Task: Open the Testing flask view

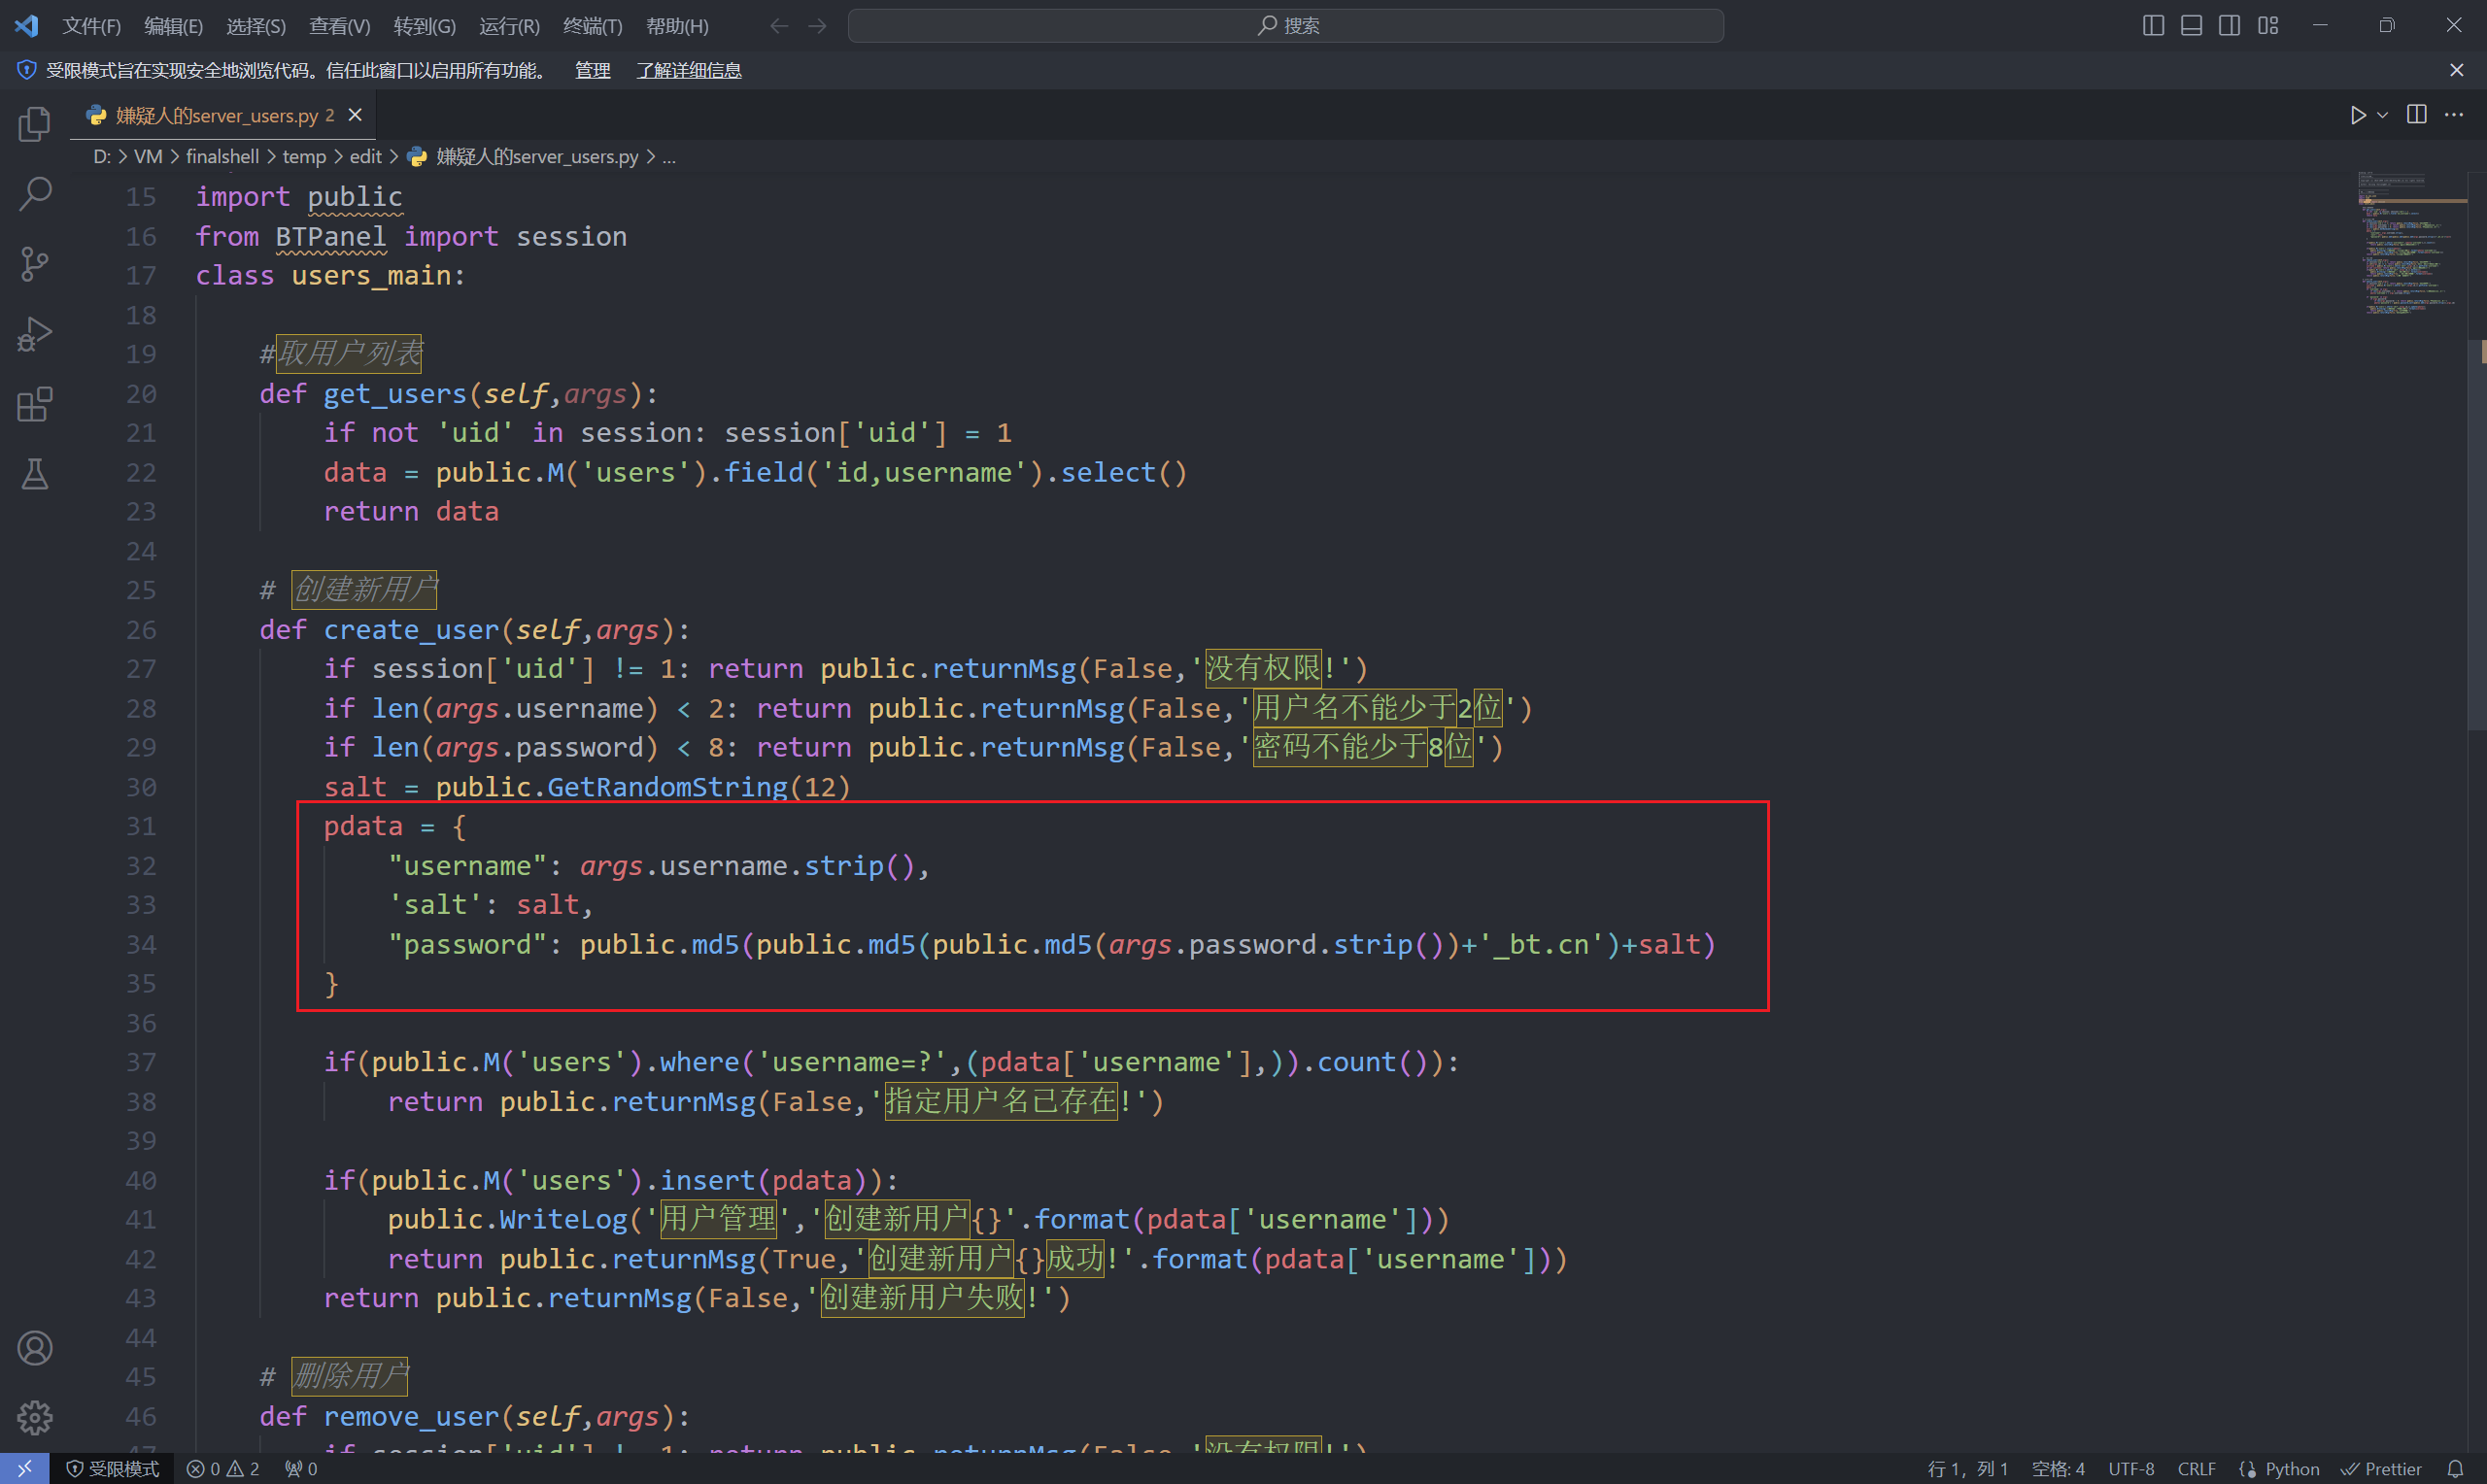Action: coord(35,474)
